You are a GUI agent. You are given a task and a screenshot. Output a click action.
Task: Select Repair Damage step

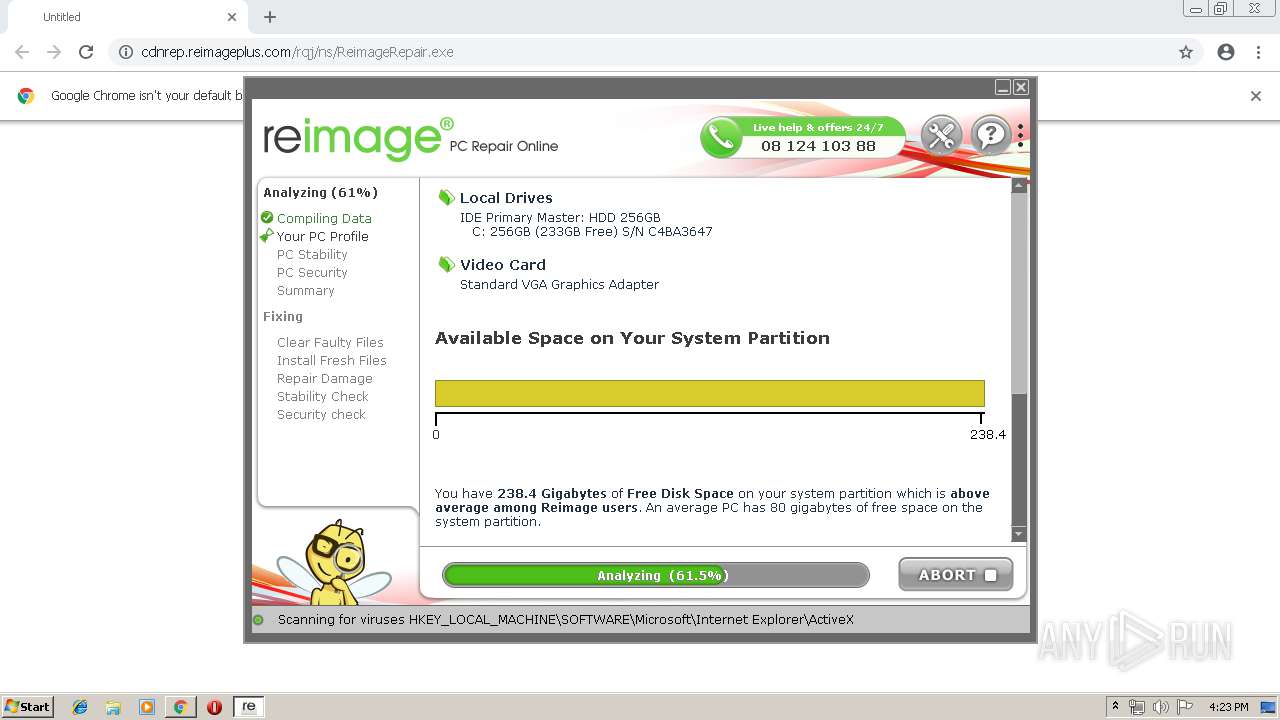pyautogui.click(x=325, y=378)
